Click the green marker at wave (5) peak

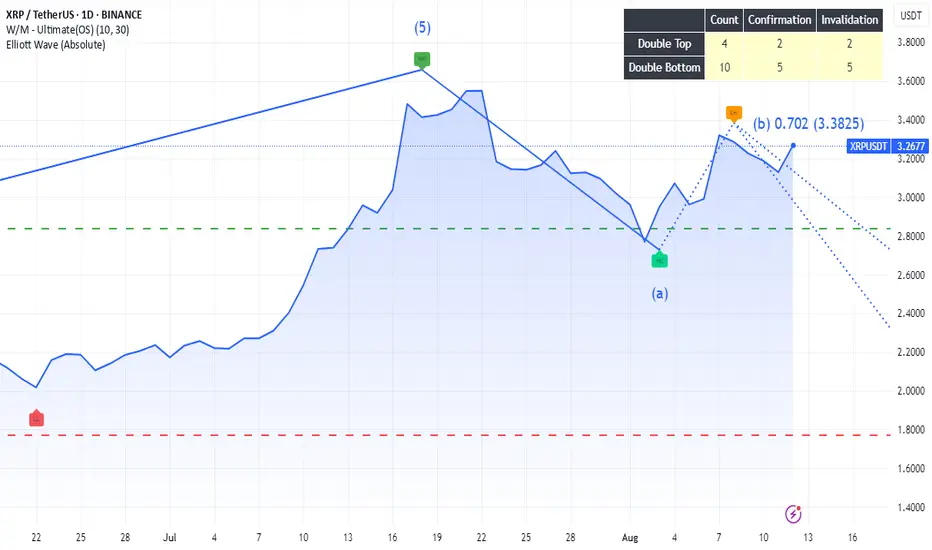421,59
